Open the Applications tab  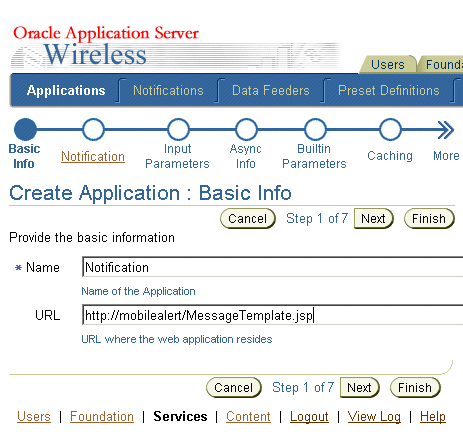point(66,90)
